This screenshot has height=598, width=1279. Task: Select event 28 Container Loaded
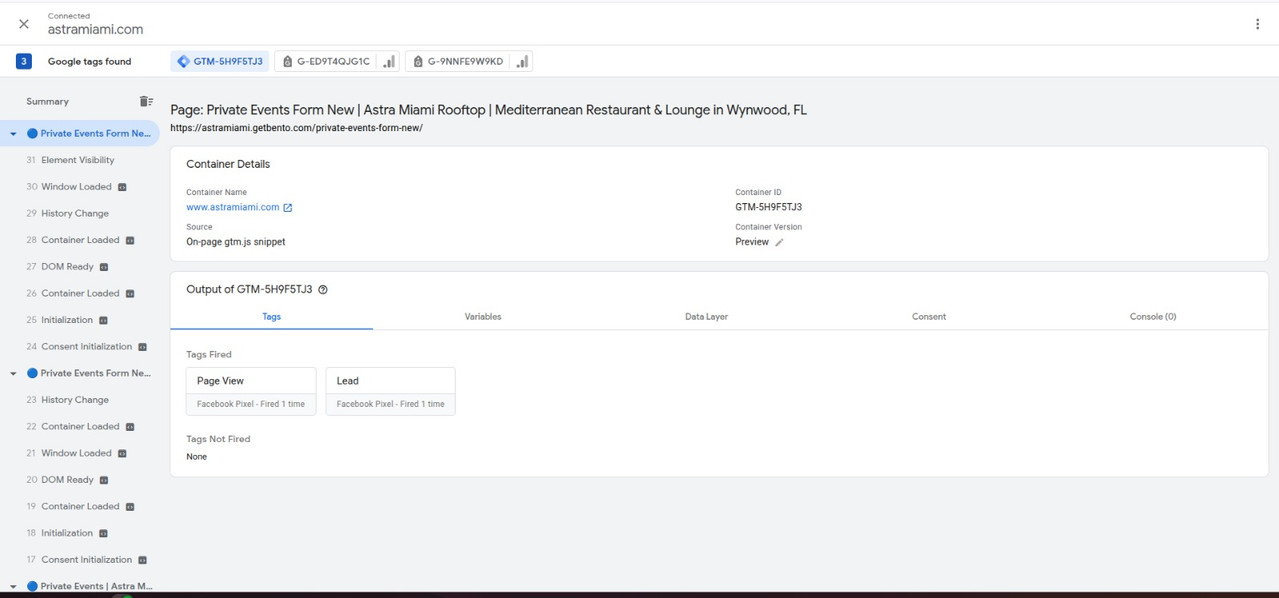coord(80,240)
